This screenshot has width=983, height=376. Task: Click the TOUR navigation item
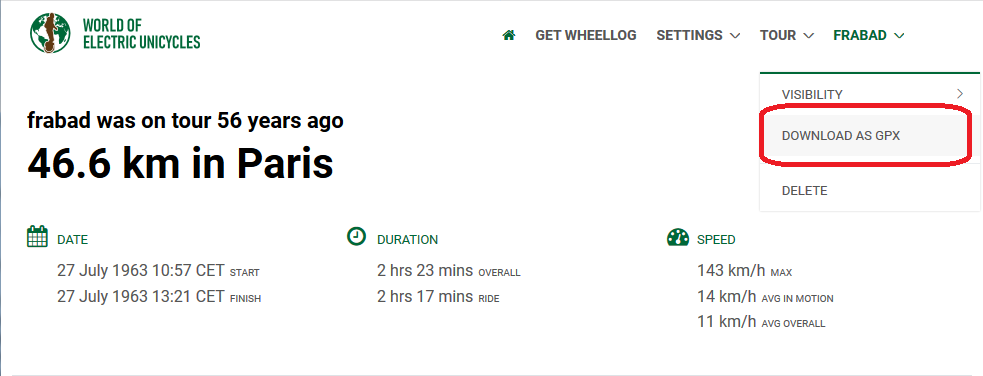point(778,35)
